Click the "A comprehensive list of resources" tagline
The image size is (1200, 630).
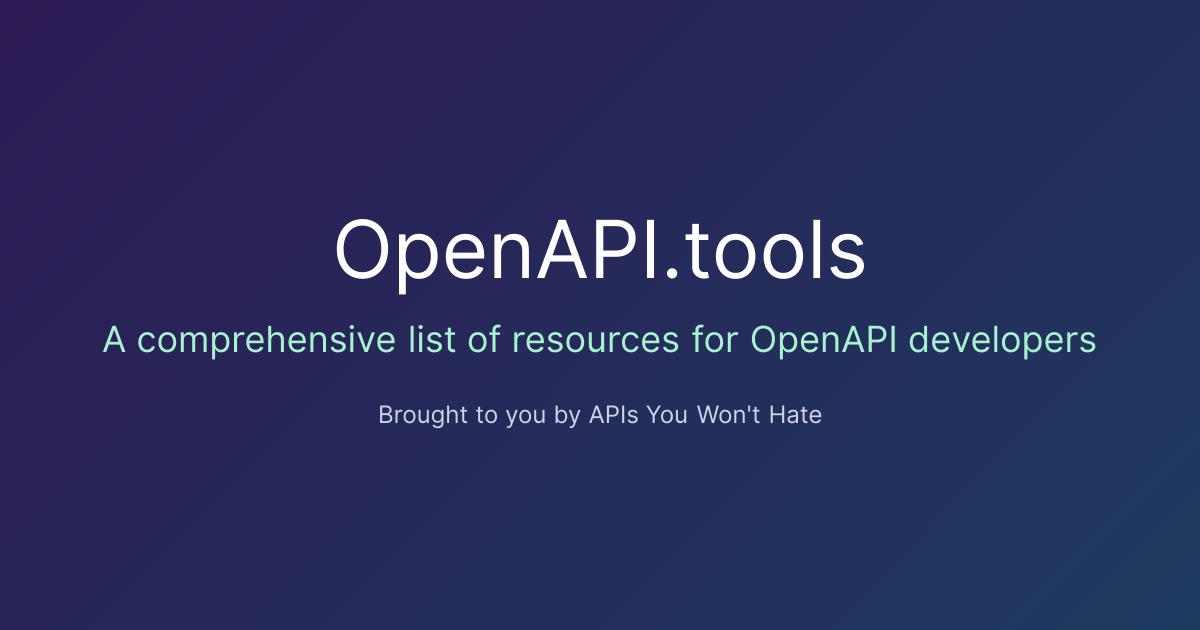click(x=600, y=341)
